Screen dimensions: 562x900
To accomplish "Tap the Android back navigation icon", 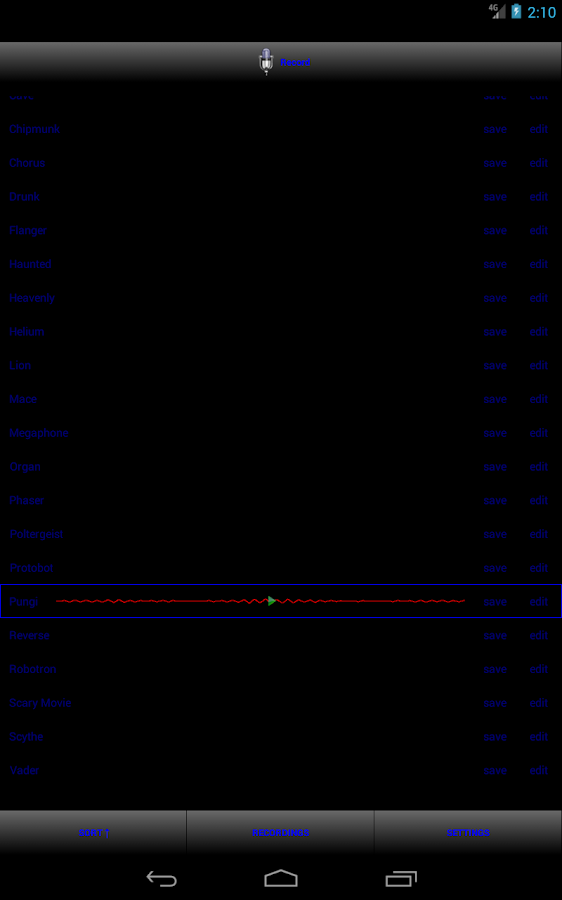I will (x=161, y=879).
